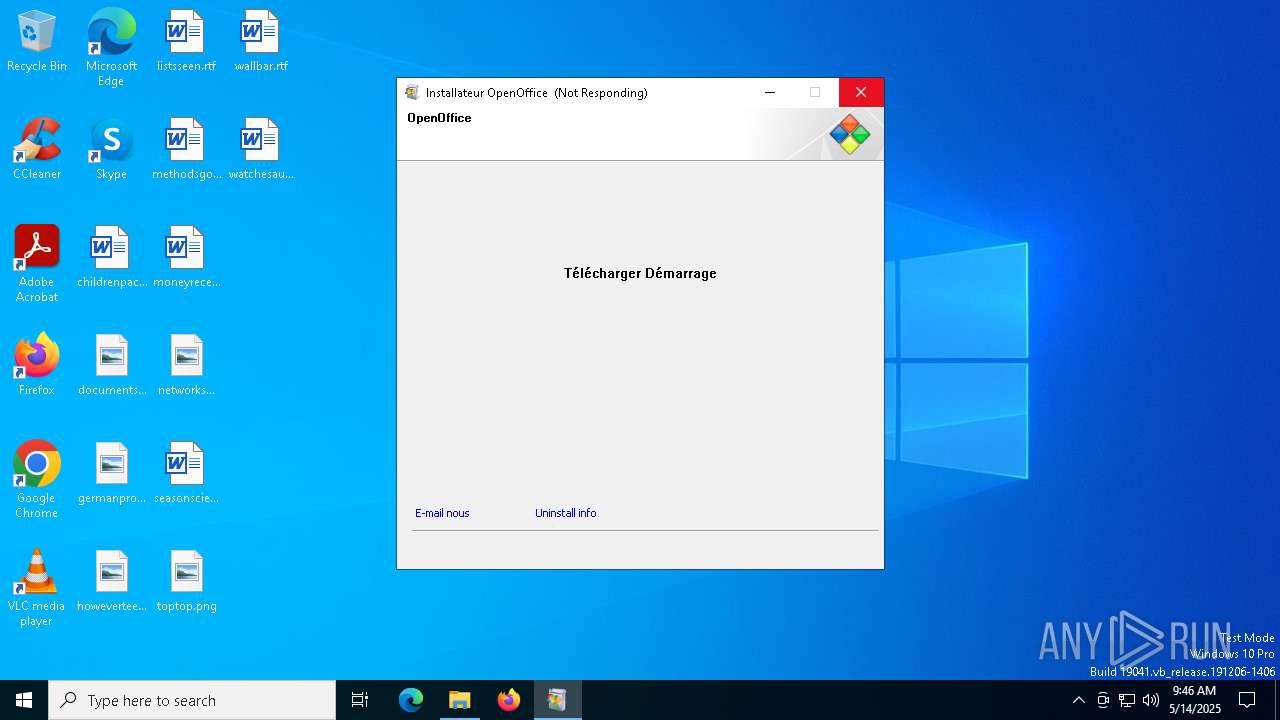Screen dimensions: 1280x720
Task: Select the watchesau... document icon
Action: coord(261,150)
